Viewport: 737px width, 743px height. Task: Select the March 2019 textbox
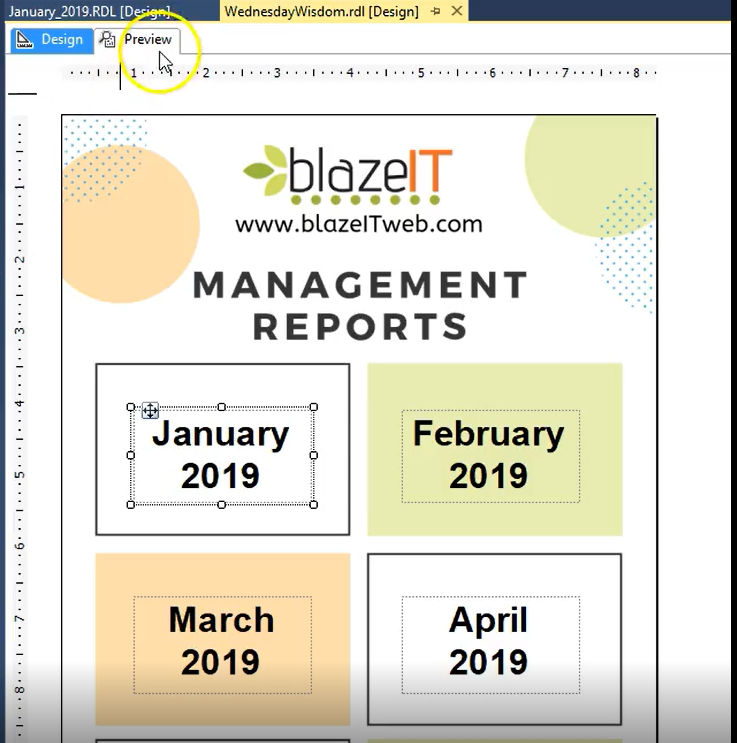click(222, 644)
